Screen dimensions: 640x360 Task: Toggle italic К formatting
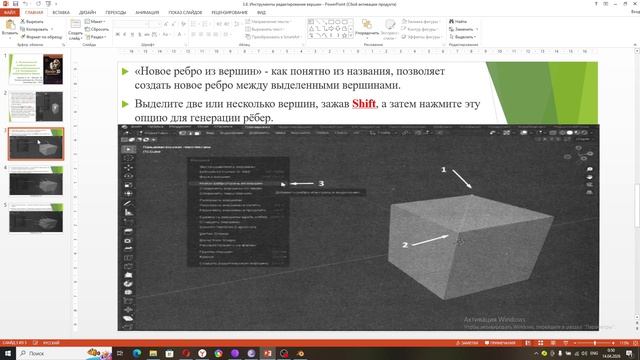coord(124,35)
